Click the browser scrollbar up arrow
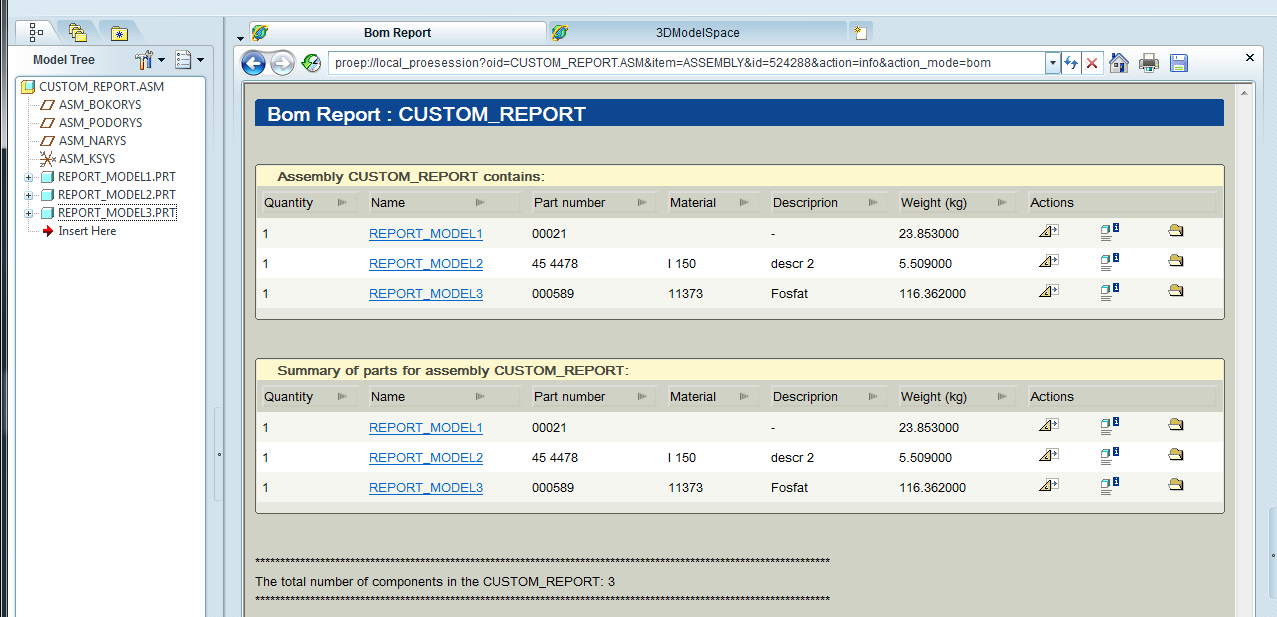Viewport: 1277px width, 617px height. click(x=1246, y=92)
